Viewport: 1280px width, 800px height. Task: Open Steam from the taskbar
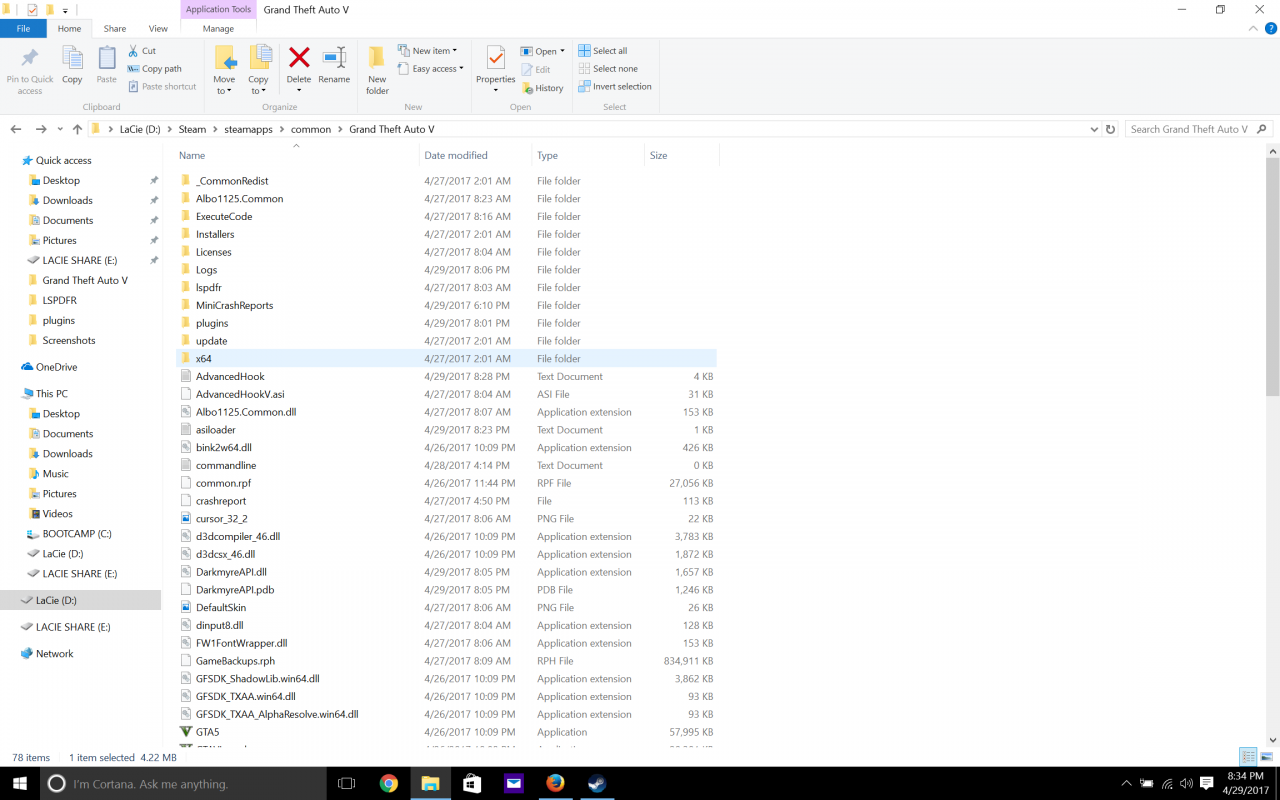pos(596,783)
